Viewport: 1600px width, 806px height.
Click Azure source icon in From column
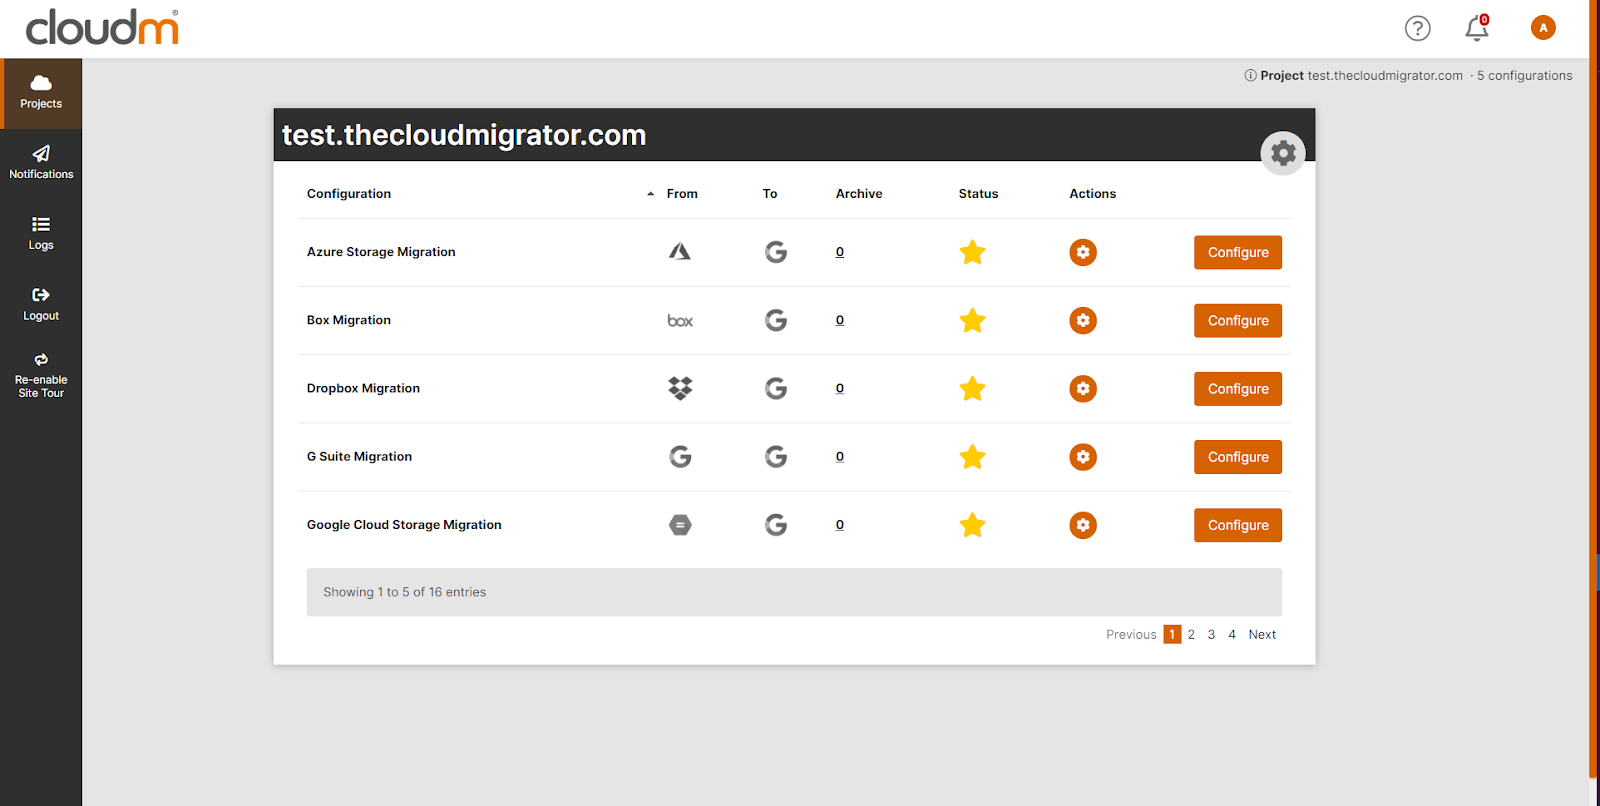click(x=680, y=252)
